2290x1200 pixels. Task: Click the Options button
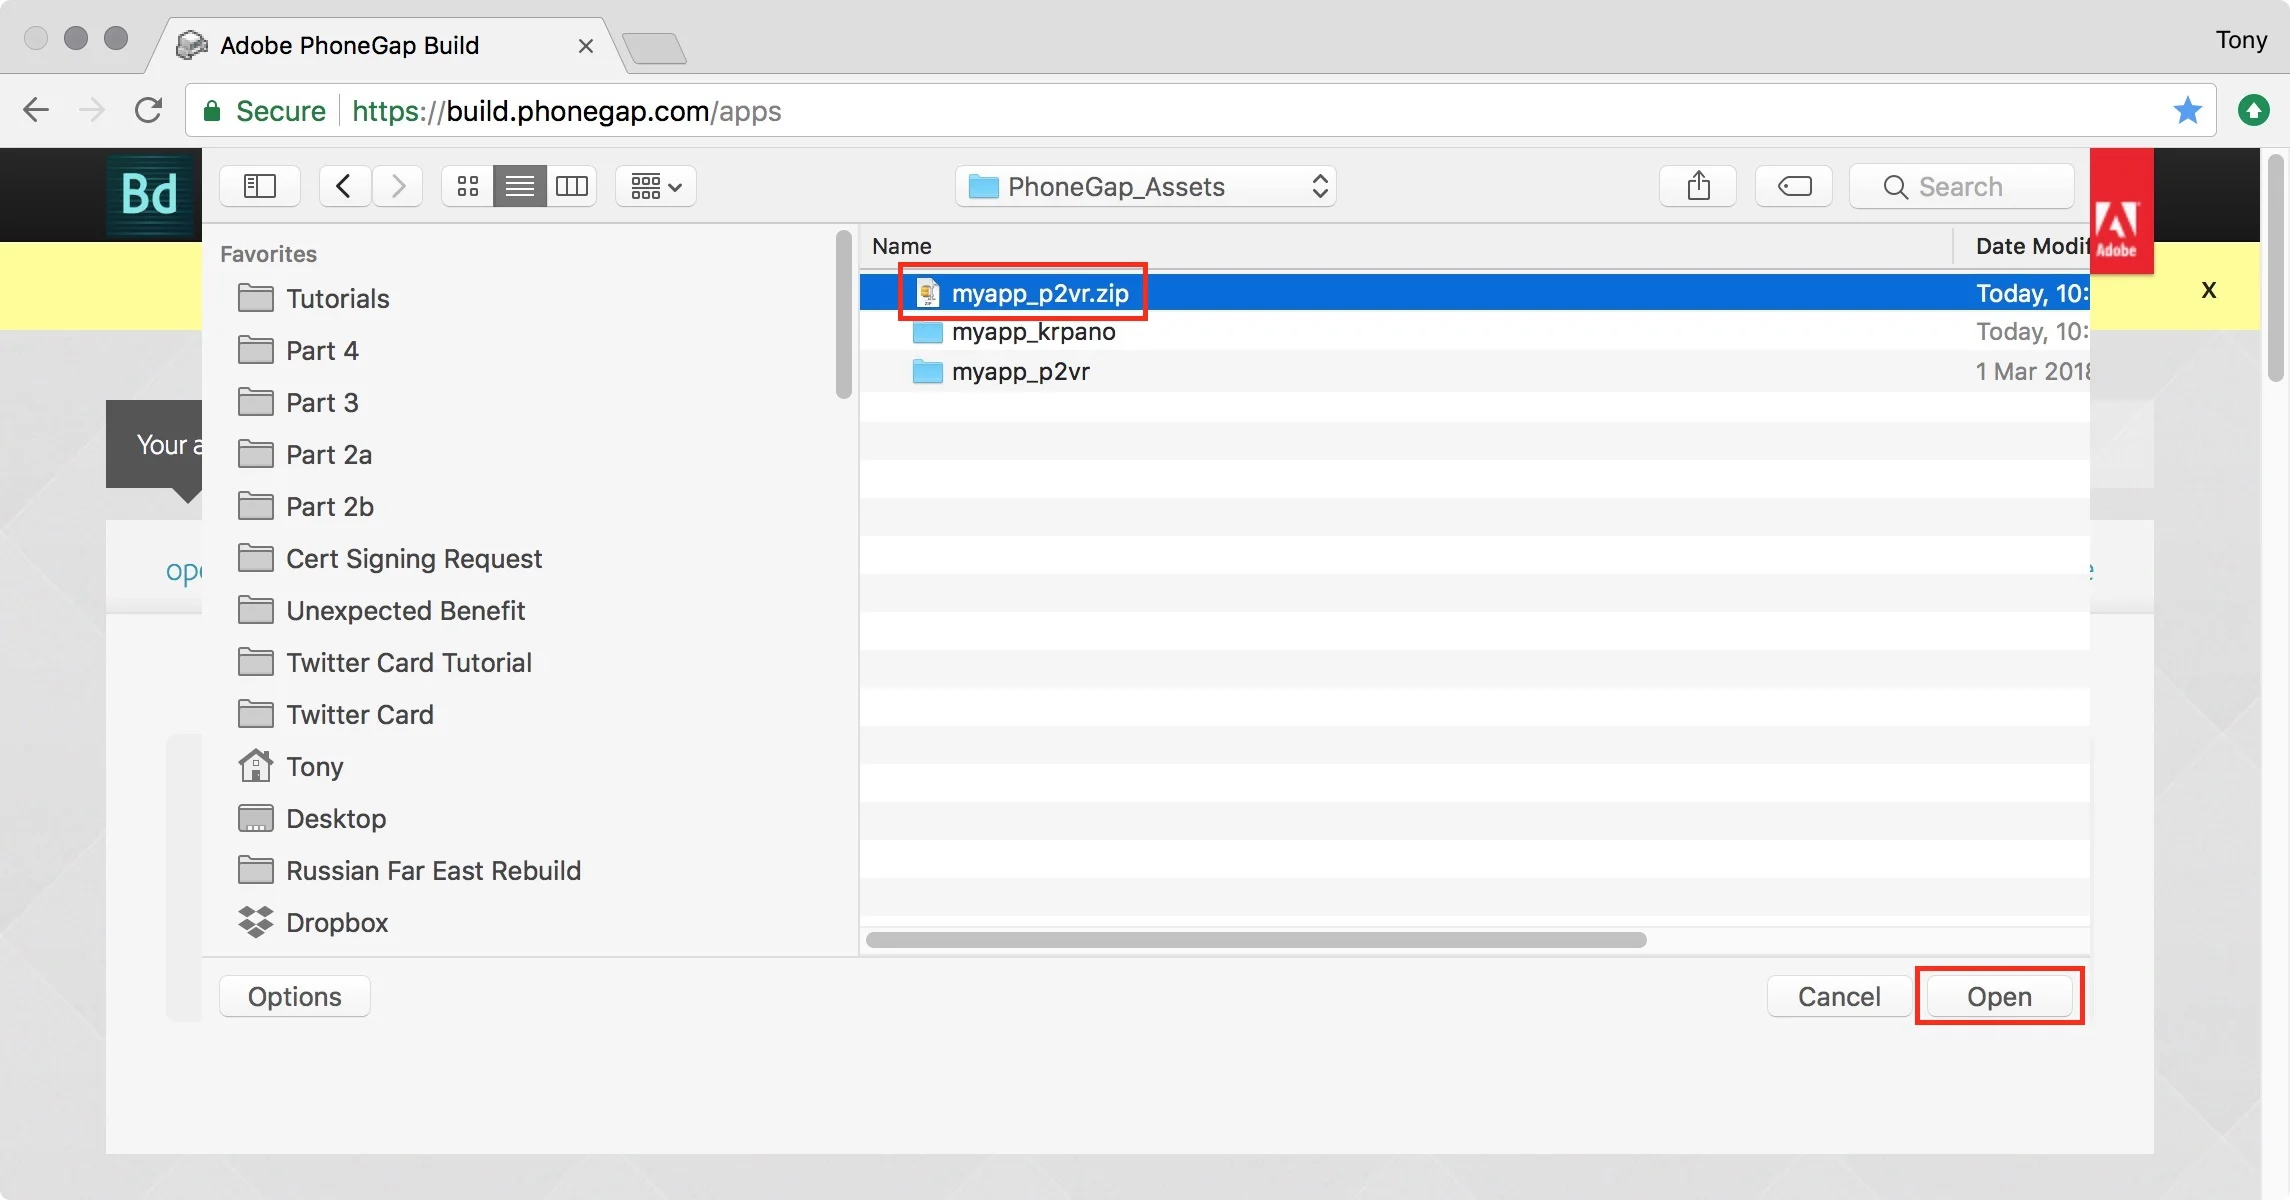[295, 997]
